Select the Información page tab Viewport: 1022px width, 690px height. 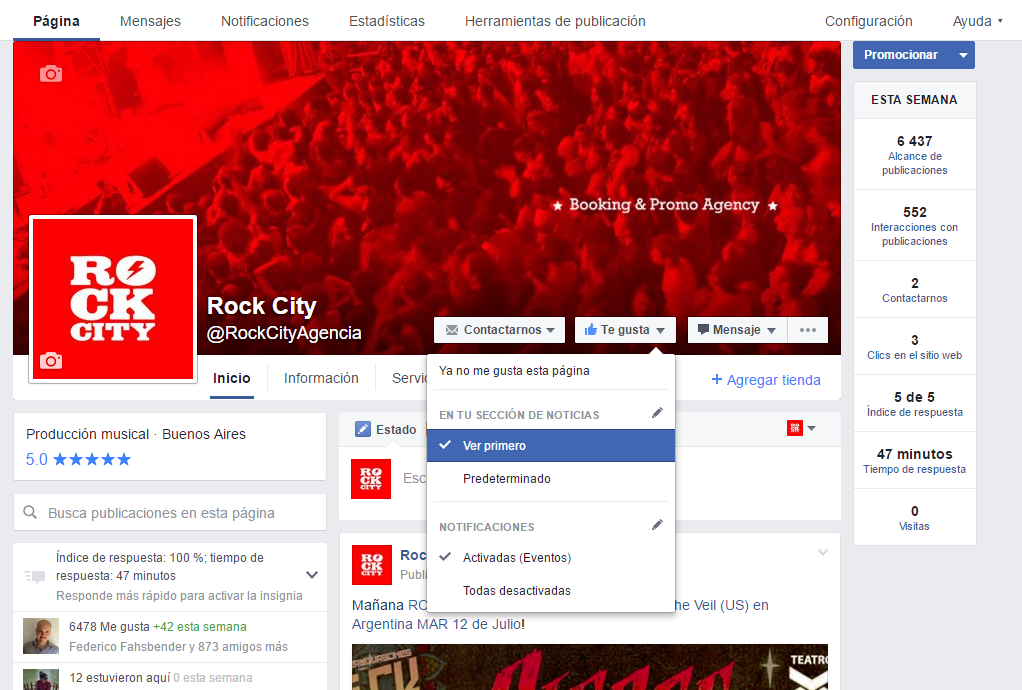pyautogui.click(x=321, y=378)
